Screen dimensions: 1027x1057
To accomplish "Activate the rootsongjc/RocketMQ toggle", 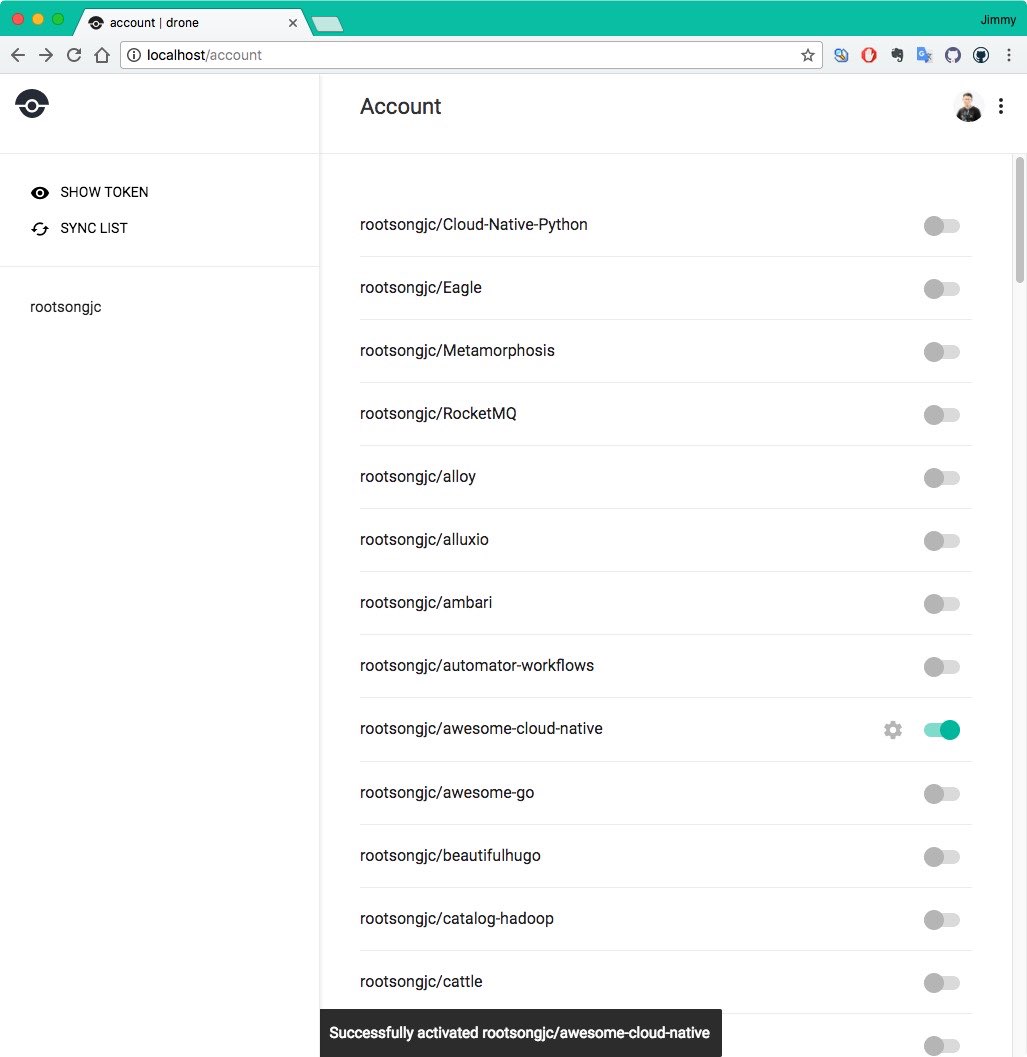I will click(x=941, y=415).
